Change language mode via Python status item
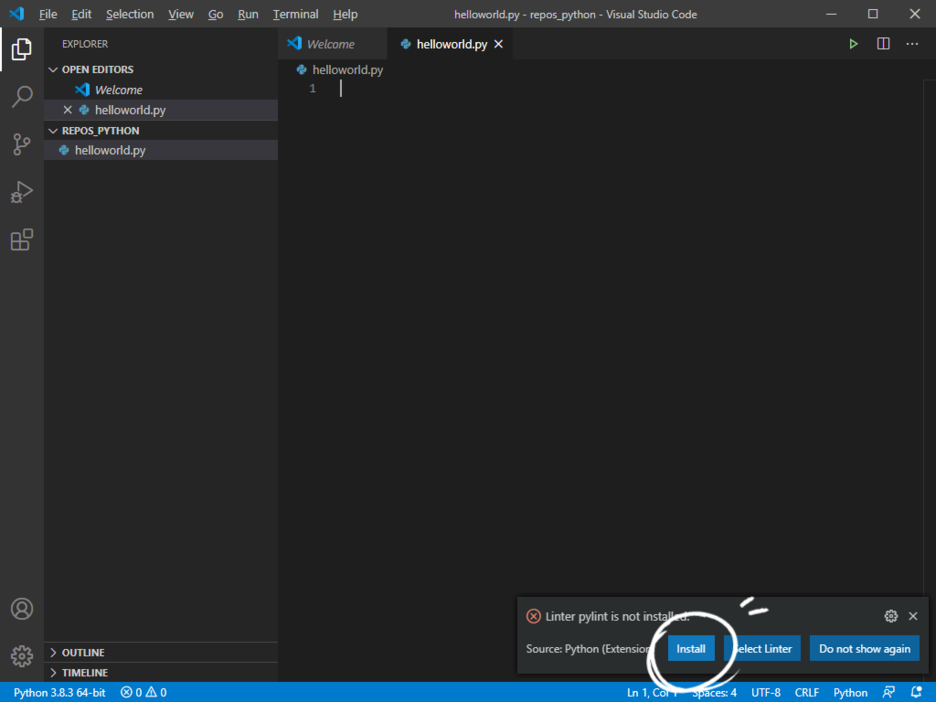Image resolution: width=936 pixels, height=702 pixels. (850, 692)
